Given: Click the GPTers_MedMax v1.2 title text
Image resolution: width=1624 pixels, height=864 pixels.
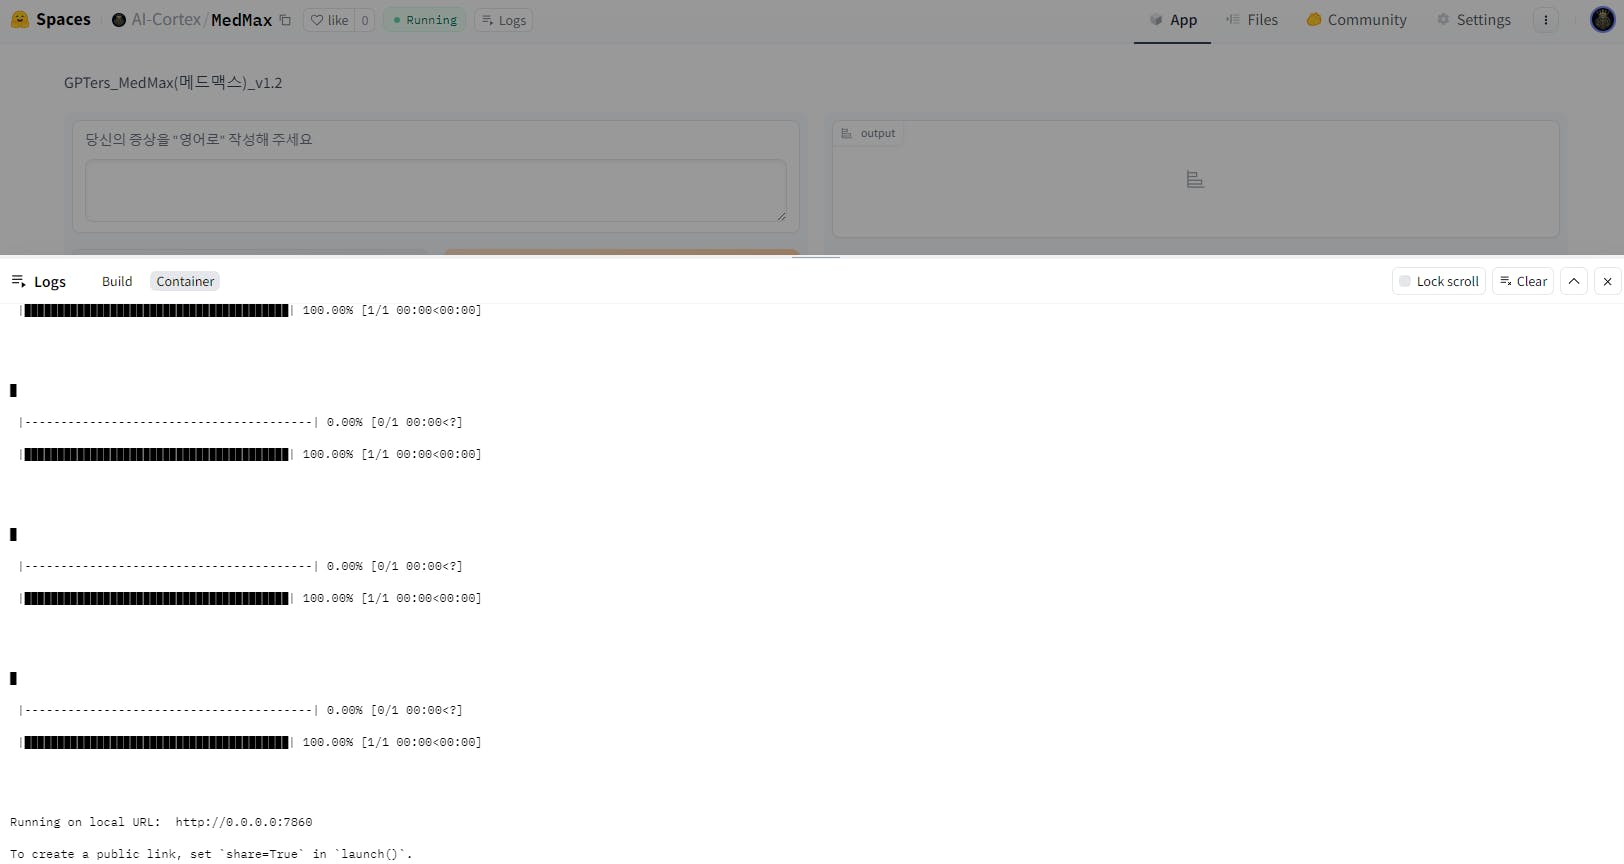Looking at the screenshot, I should (173, 82).
